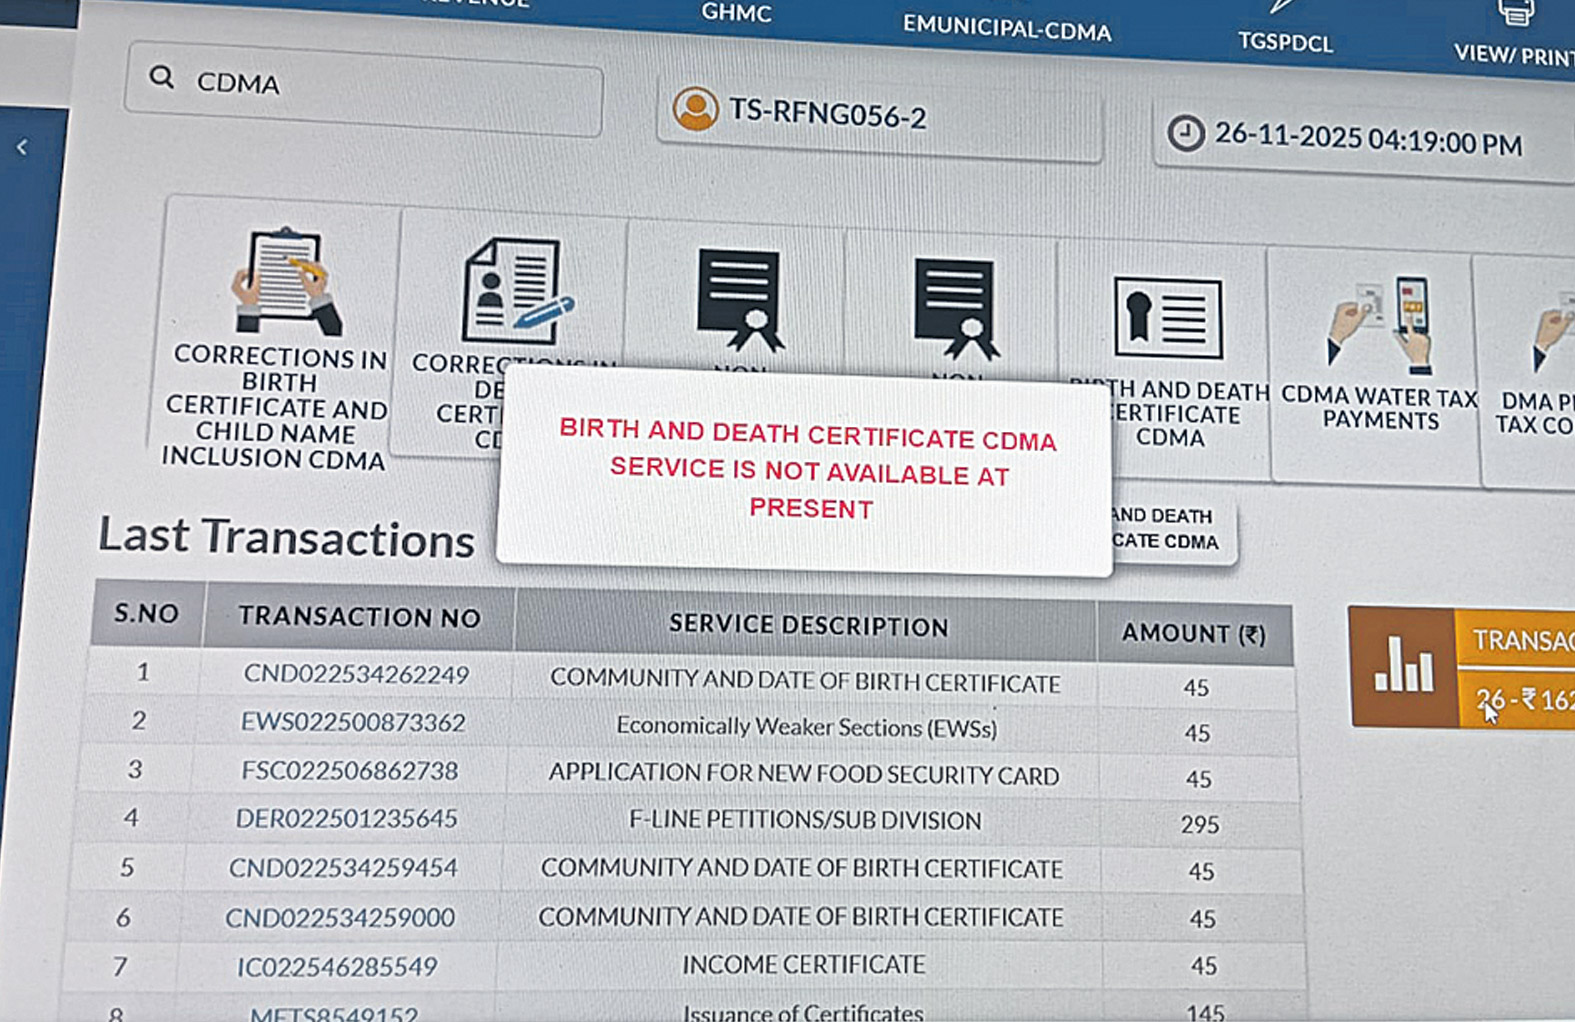Image resolution: width=1575 pixels, height=1022 pixels.
Task: Select the TGSPDCL tab
Action: (1285, 42)
